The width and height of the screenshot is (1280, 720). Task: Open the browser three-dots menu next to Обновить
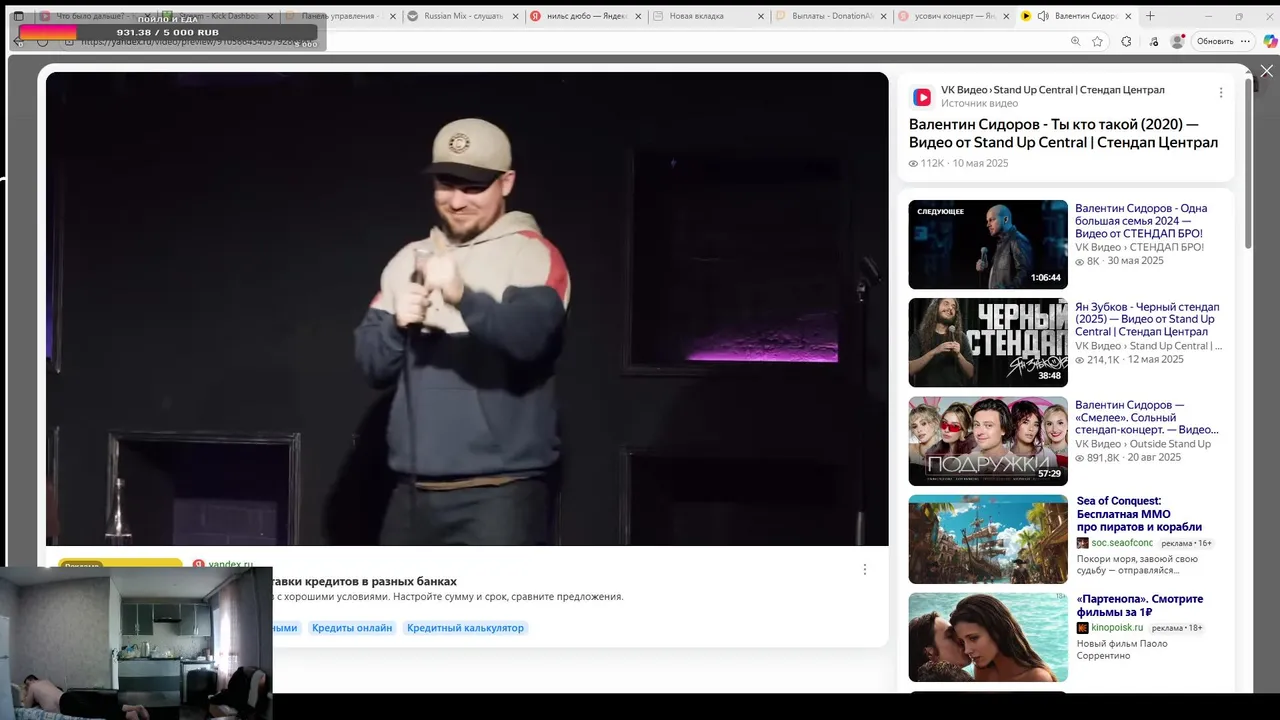1245,41
